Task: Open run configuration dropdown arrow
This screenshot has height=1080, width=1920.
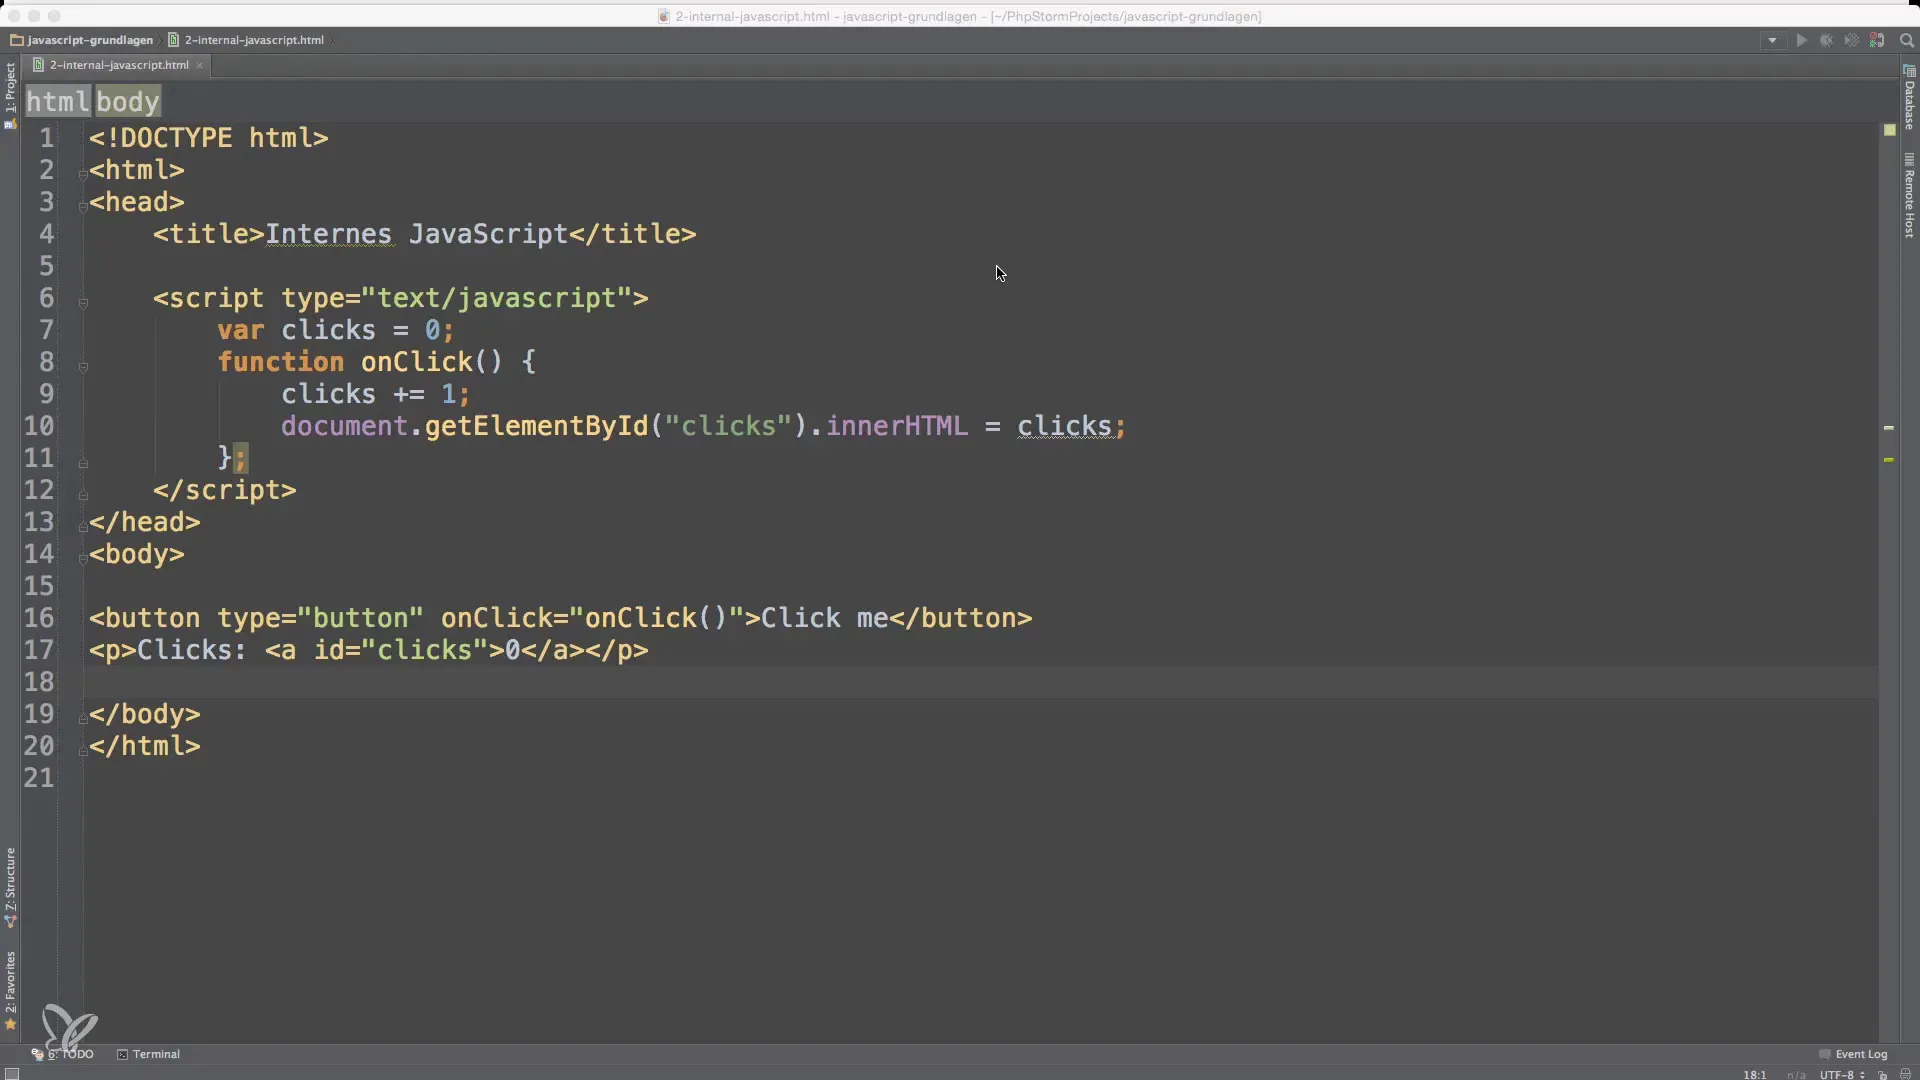Action: (1772, 40)
